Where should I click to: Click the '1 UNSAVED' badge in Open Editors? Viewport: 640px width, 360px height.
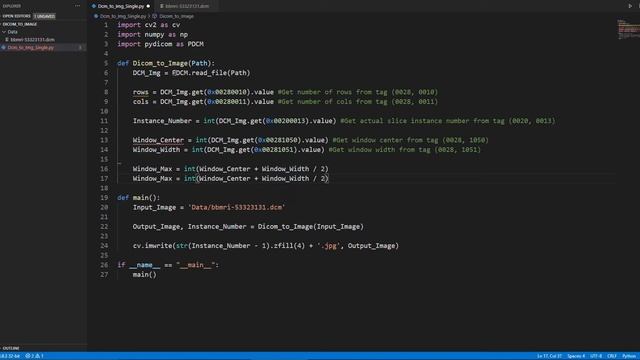point(44,16)
